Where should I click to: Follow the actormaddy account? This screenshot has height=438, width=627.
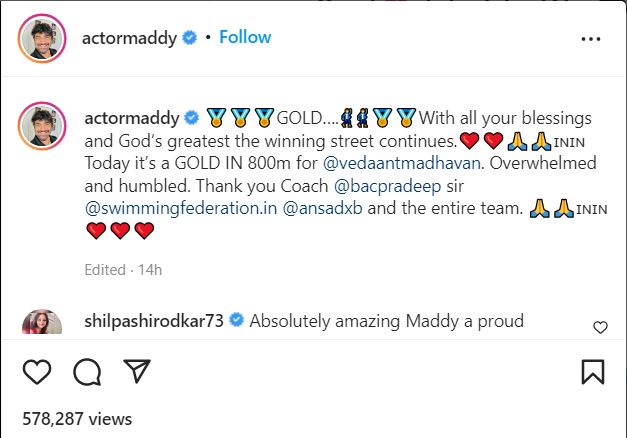point(245,37)
